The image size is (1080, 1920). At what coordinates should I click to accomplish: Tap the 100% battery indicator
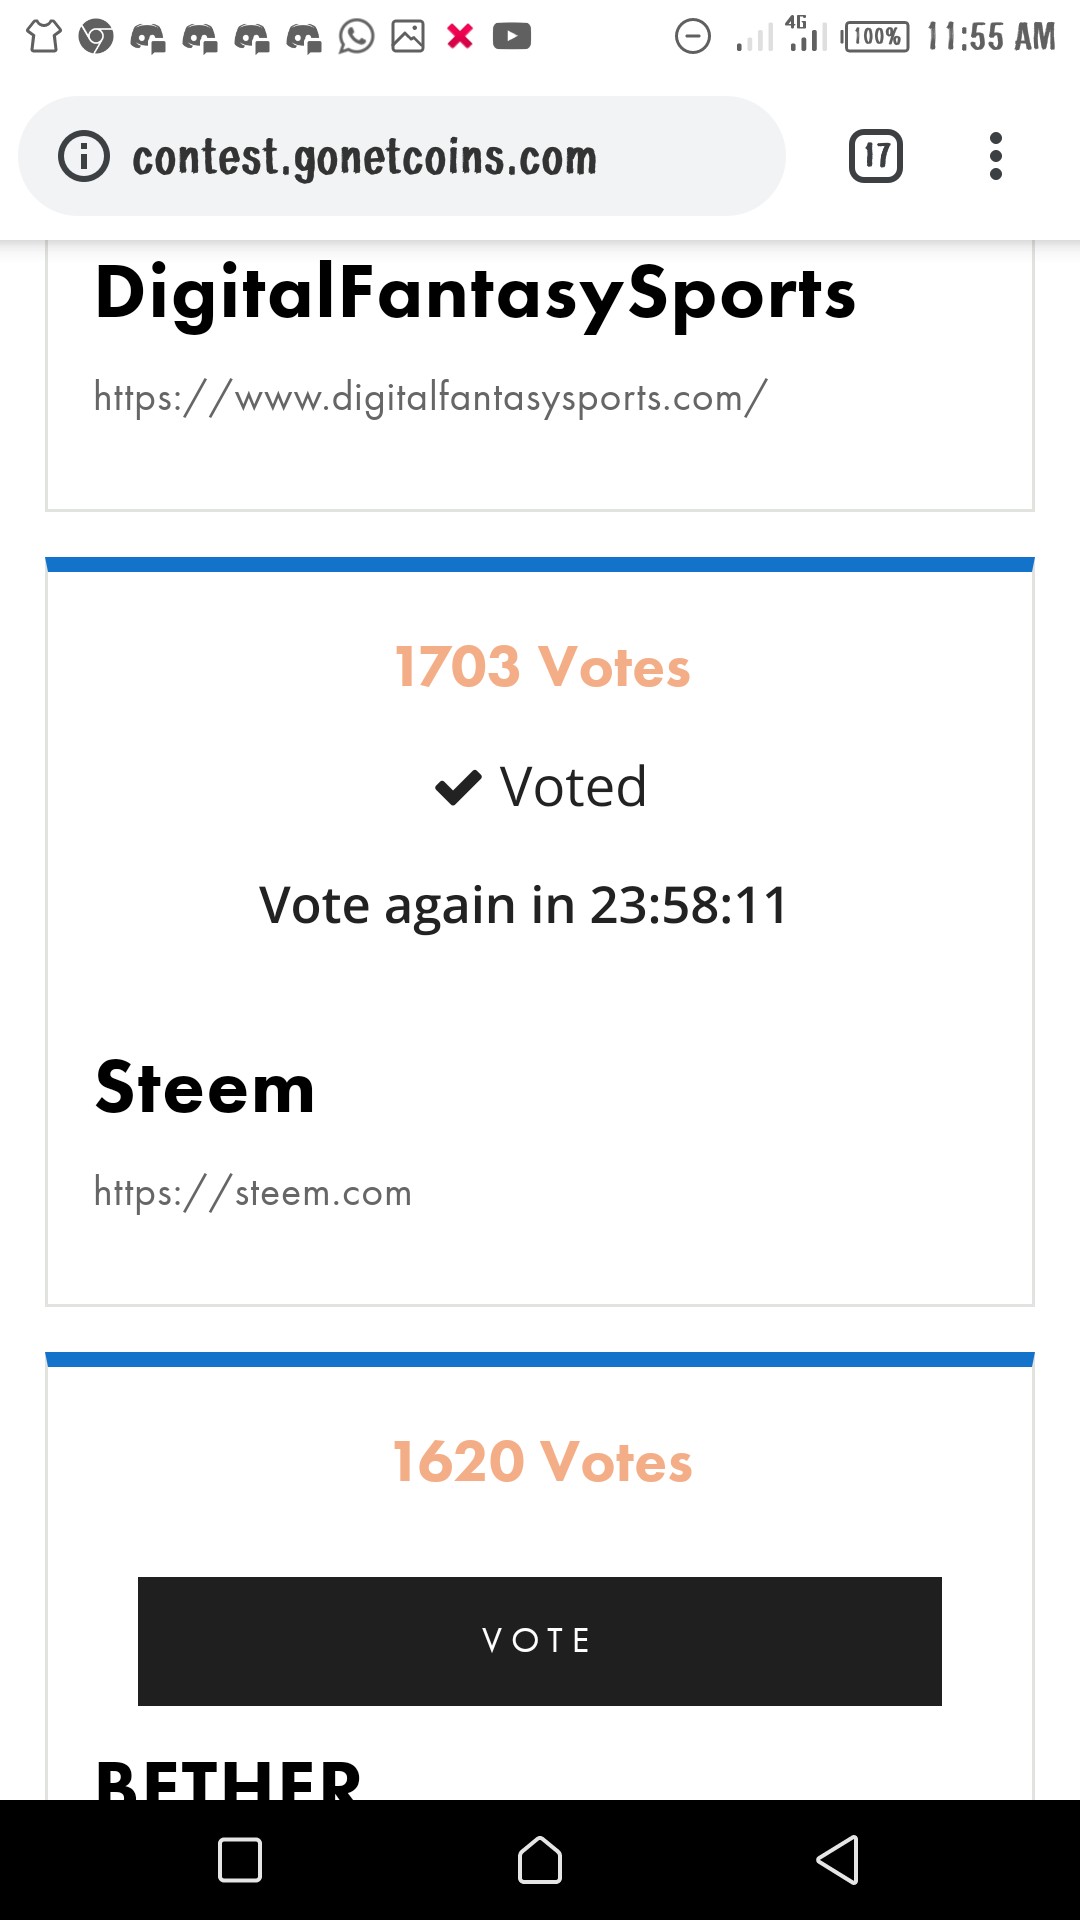coord(876,37)
